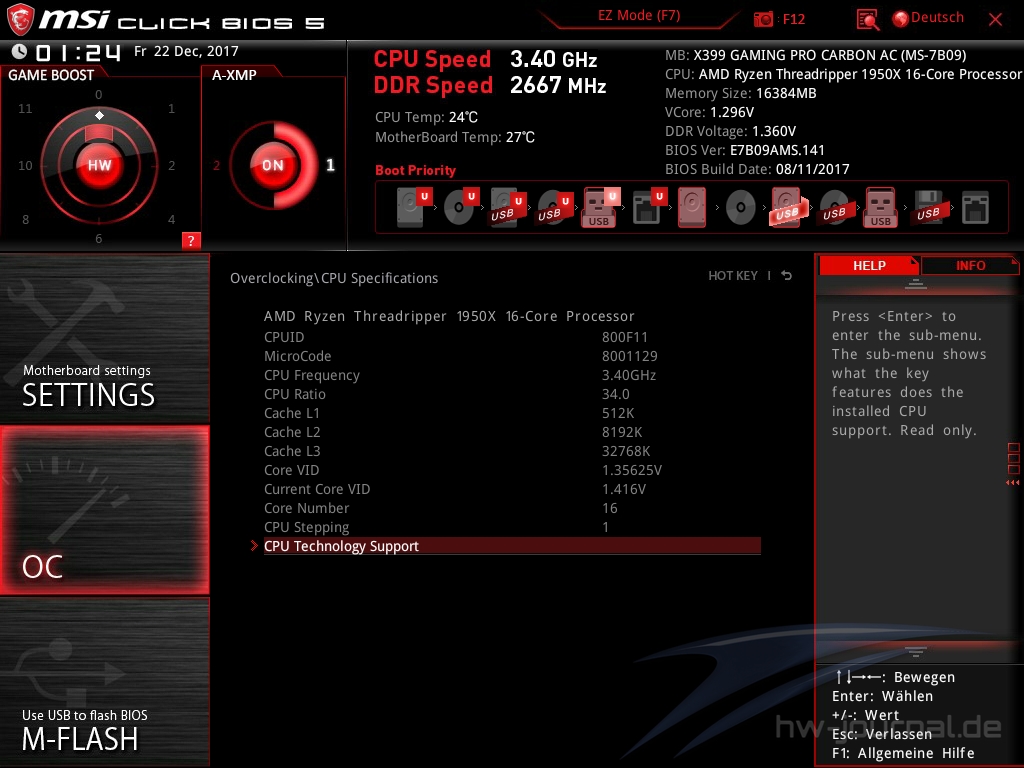
Task: Click the F12 screenshot label
Action: click(x=793, y=19)
